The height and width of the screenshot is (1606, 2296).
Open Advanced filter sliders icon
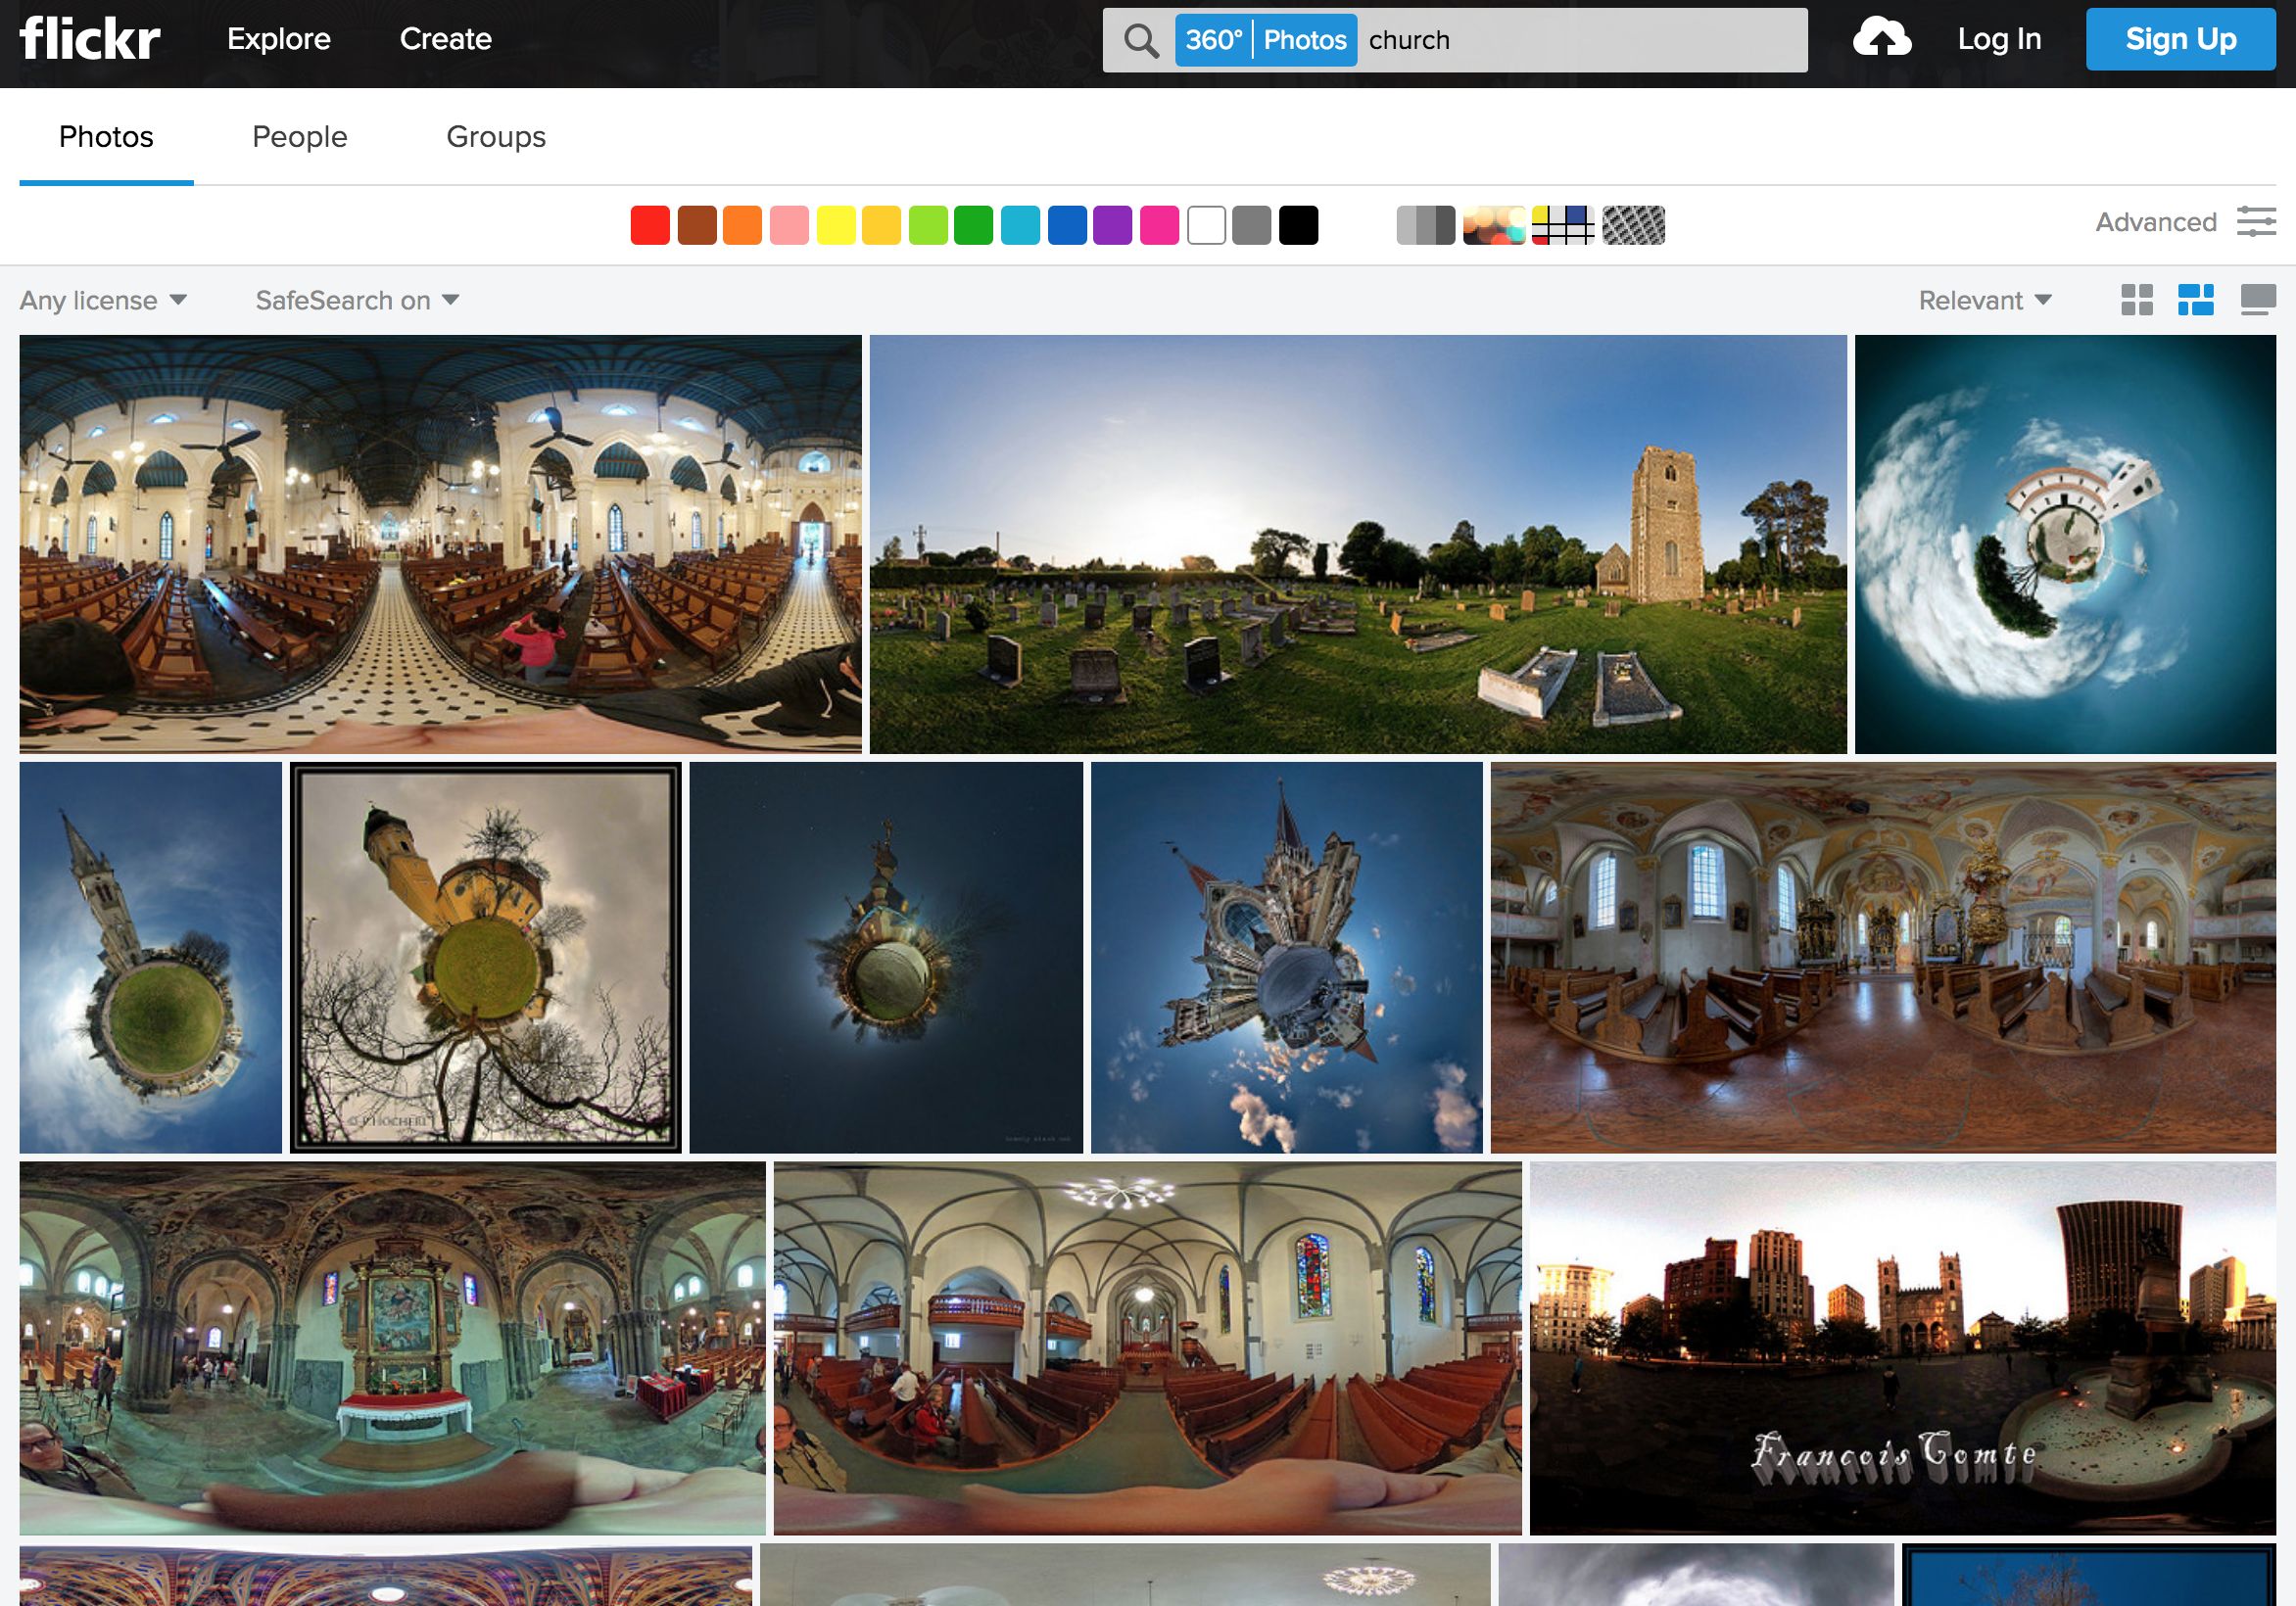[2256, 222]
